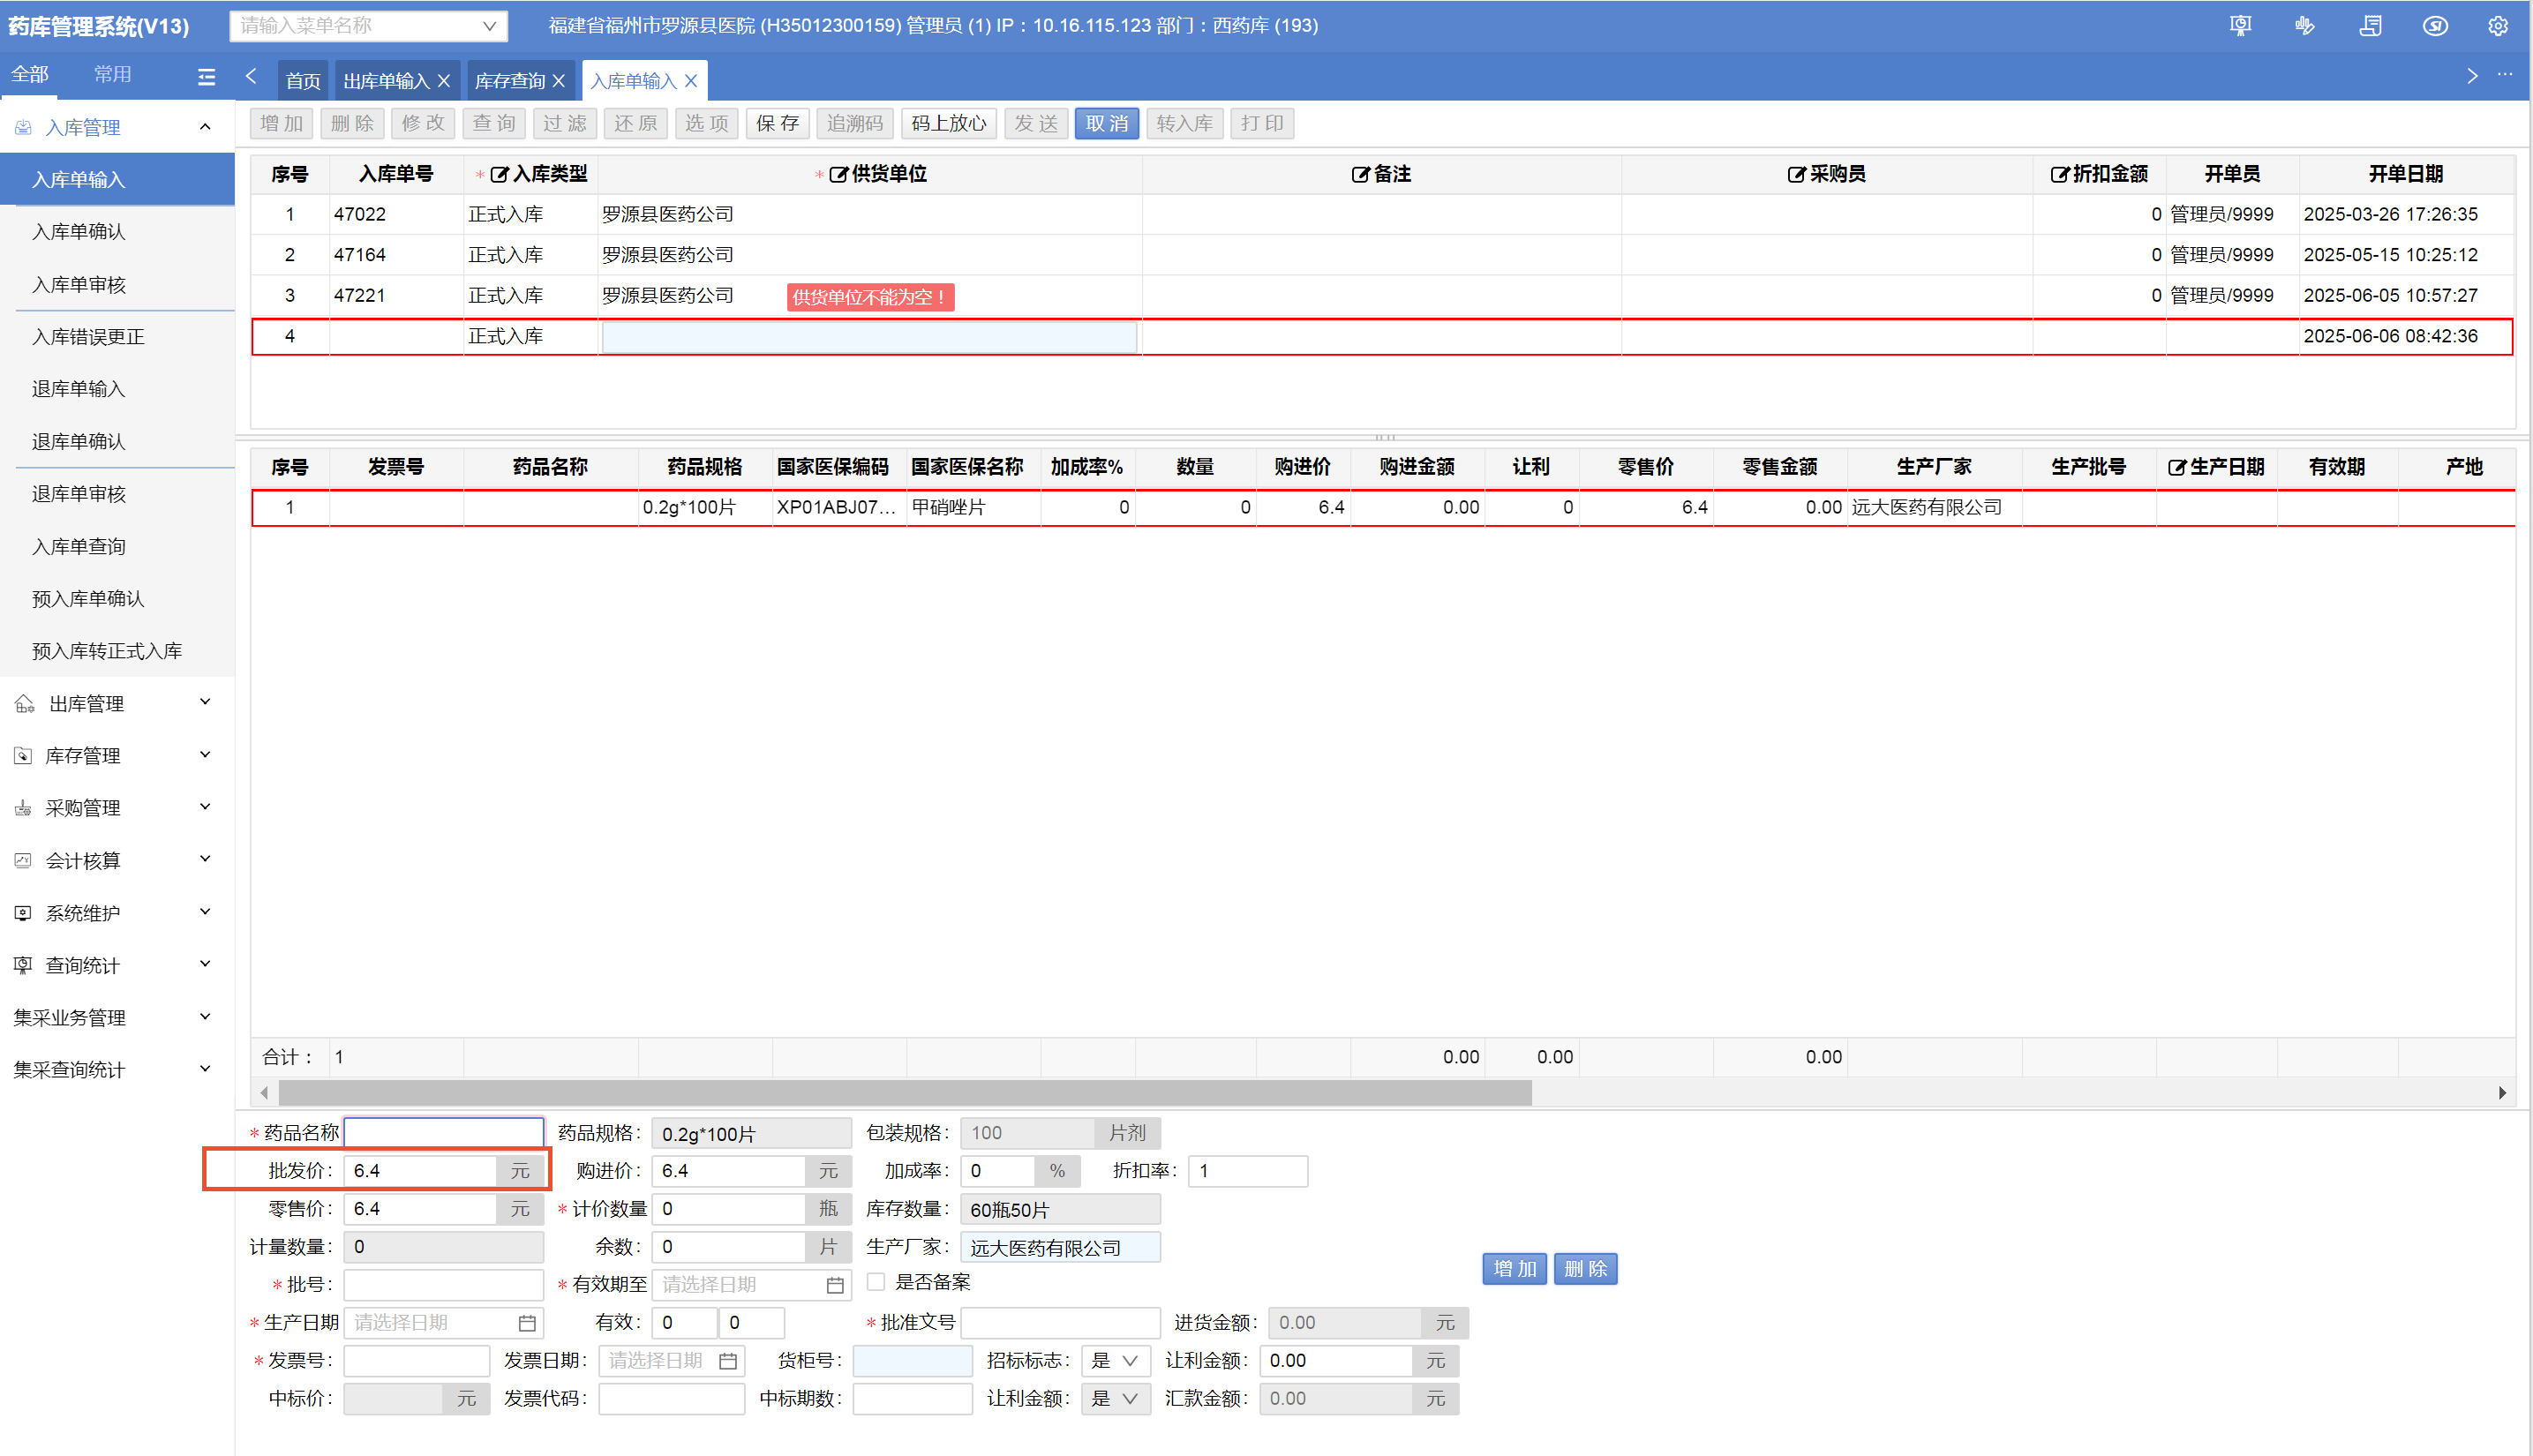Close the 库存查询 tab

[x=559, y=81]
